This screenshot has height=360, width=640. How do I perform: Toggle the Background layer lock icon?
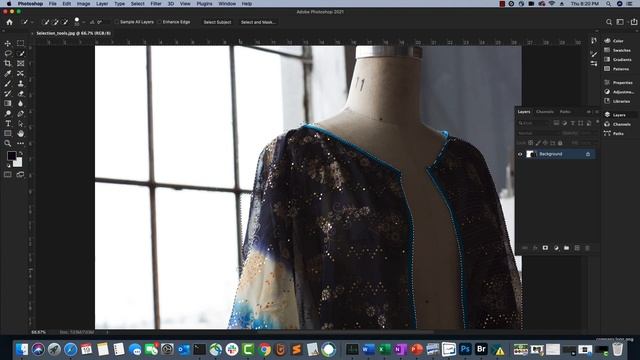pos(588,154)
